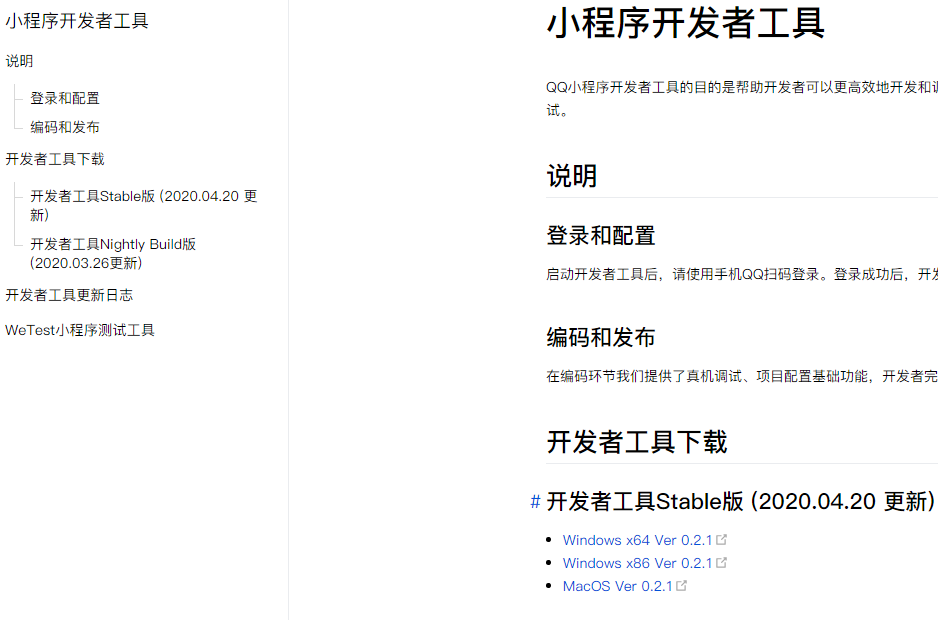Click the 开发者工具Stable版 heading in content

[741, 502]
